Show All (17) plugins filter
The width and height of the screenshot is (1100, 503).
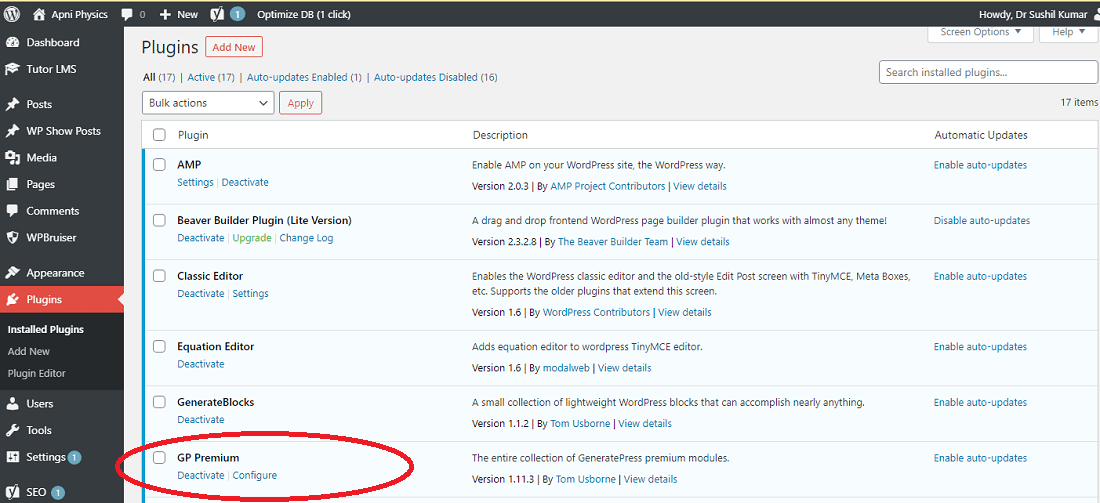click(159, 77)
